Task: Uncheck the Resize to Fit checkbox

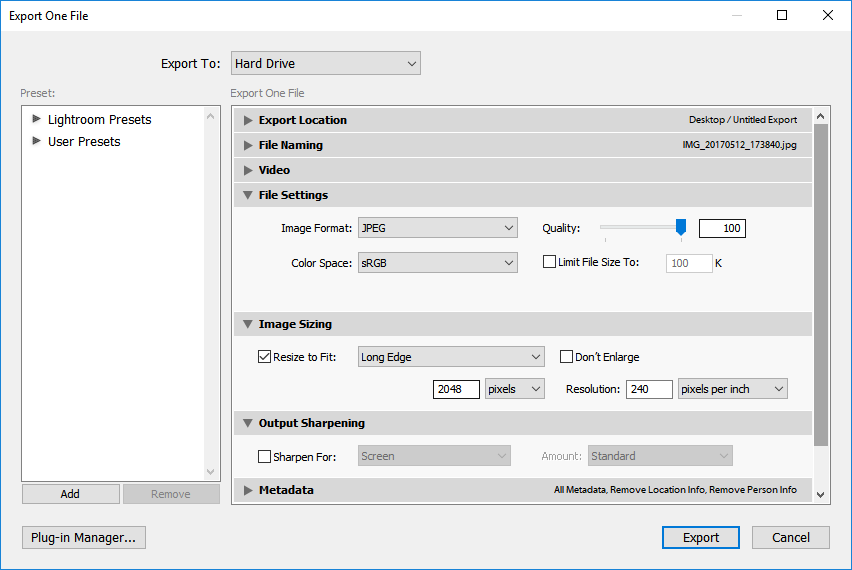Action: pyautogui.click(x=264, y=357)
